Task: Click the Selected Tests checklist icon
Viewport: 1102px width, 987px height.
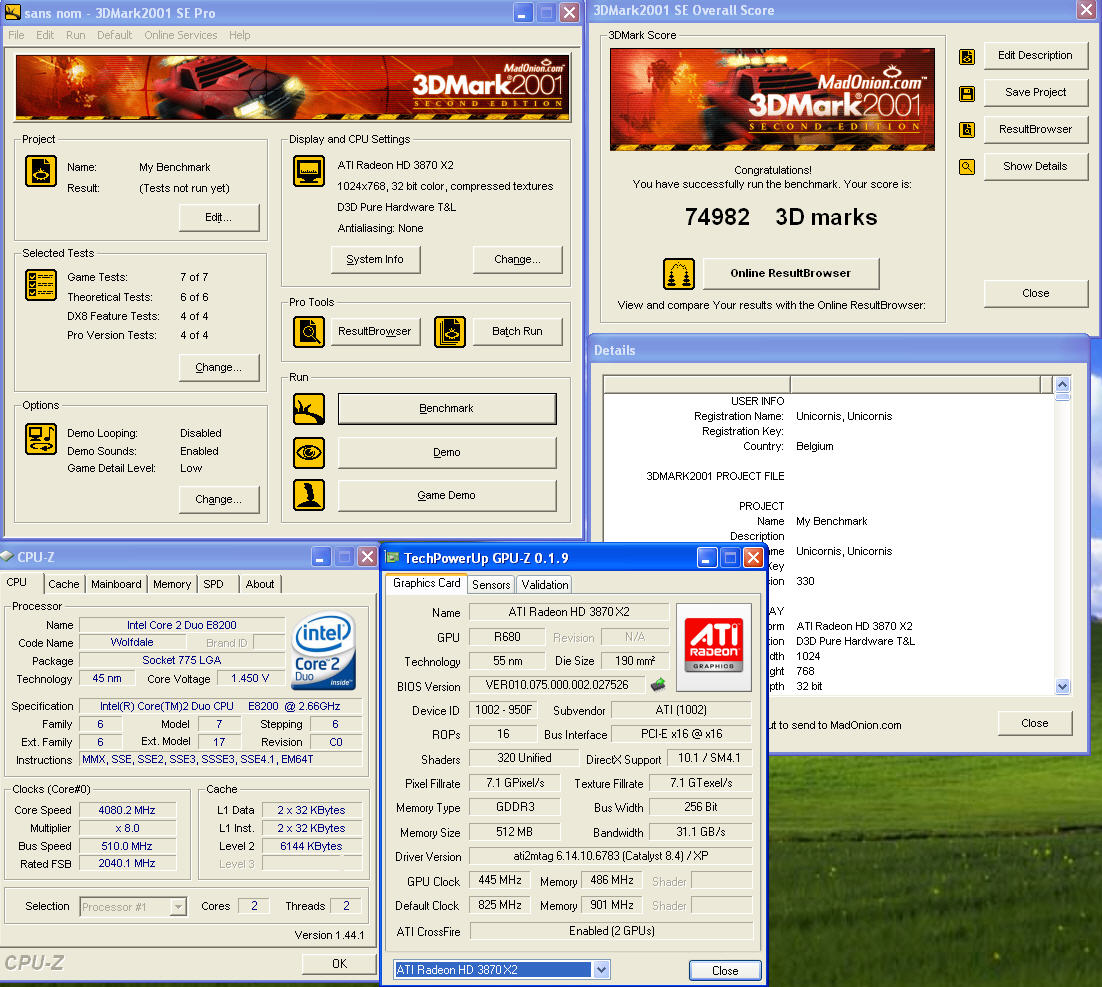Action: [41, 285]
